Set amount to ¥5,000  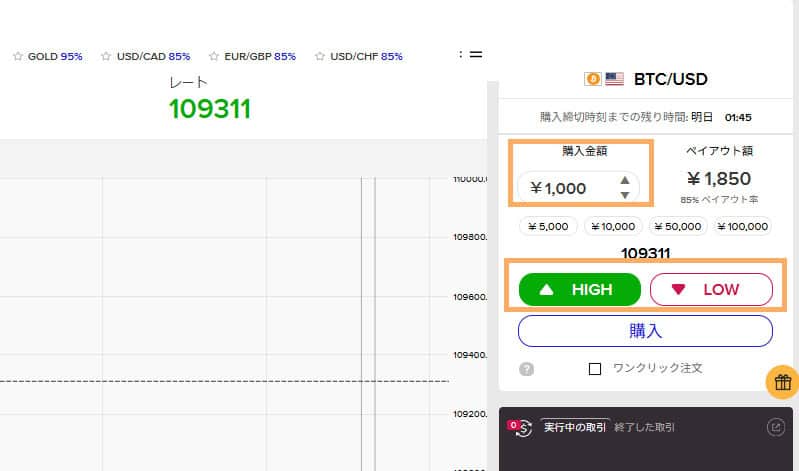[x=548, y=226]
